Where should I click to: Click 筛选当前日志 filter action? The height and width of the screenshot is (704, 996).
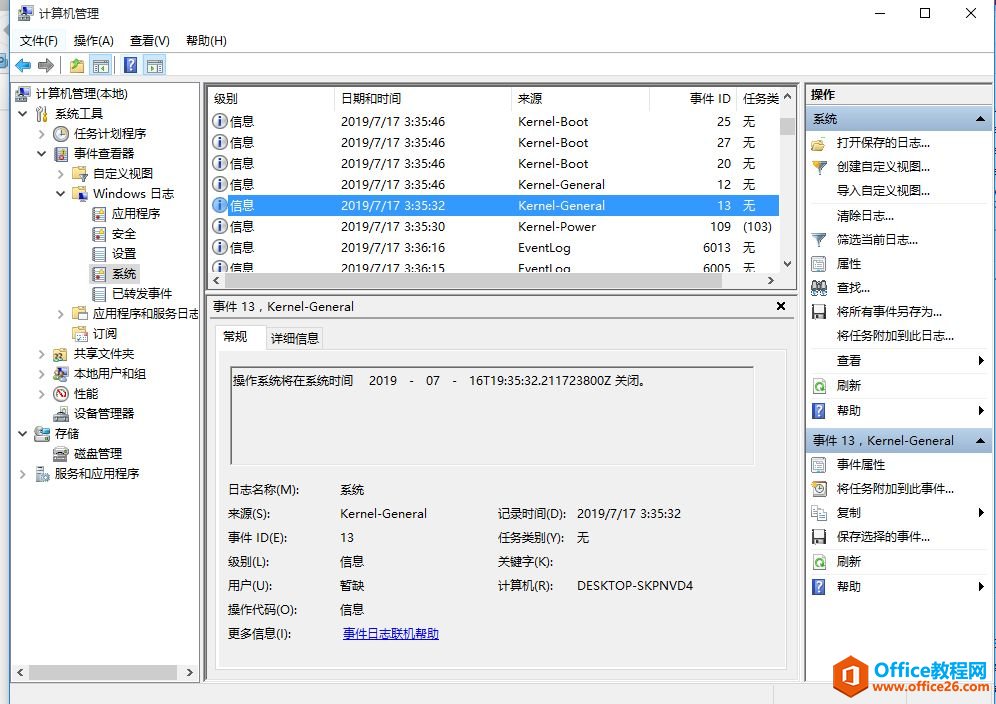point(876,240)
